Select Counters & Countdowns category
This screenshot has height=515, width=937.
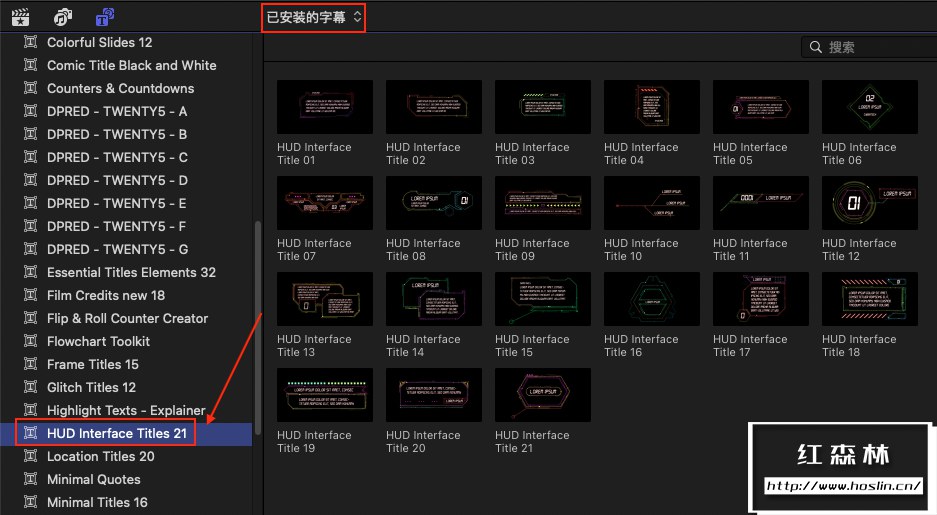click(x=120, y=88)
